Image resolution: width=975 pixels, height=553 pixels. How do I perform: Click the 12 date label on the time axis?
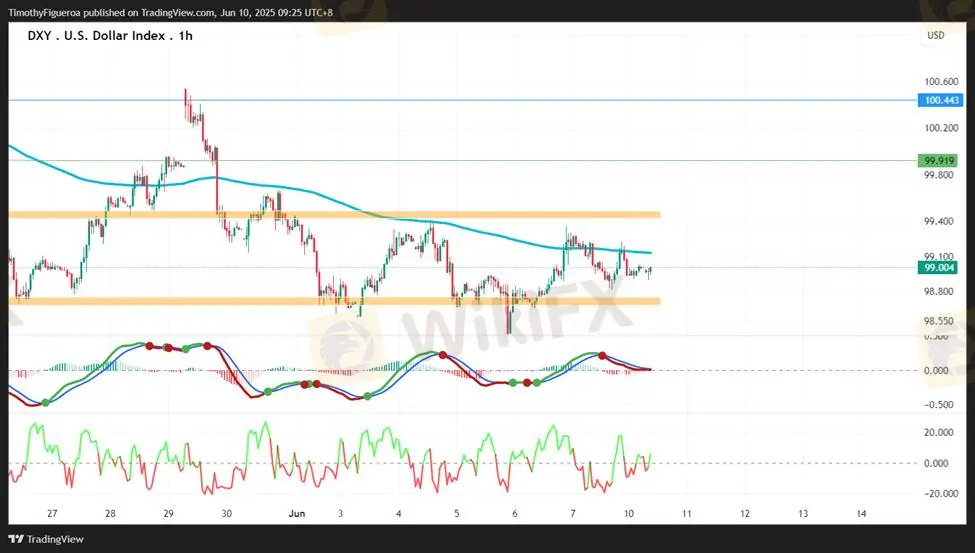point(745,514)
